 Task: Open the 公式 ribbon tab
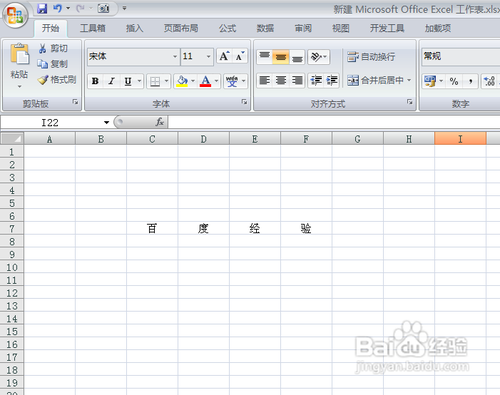coord(227,28)
